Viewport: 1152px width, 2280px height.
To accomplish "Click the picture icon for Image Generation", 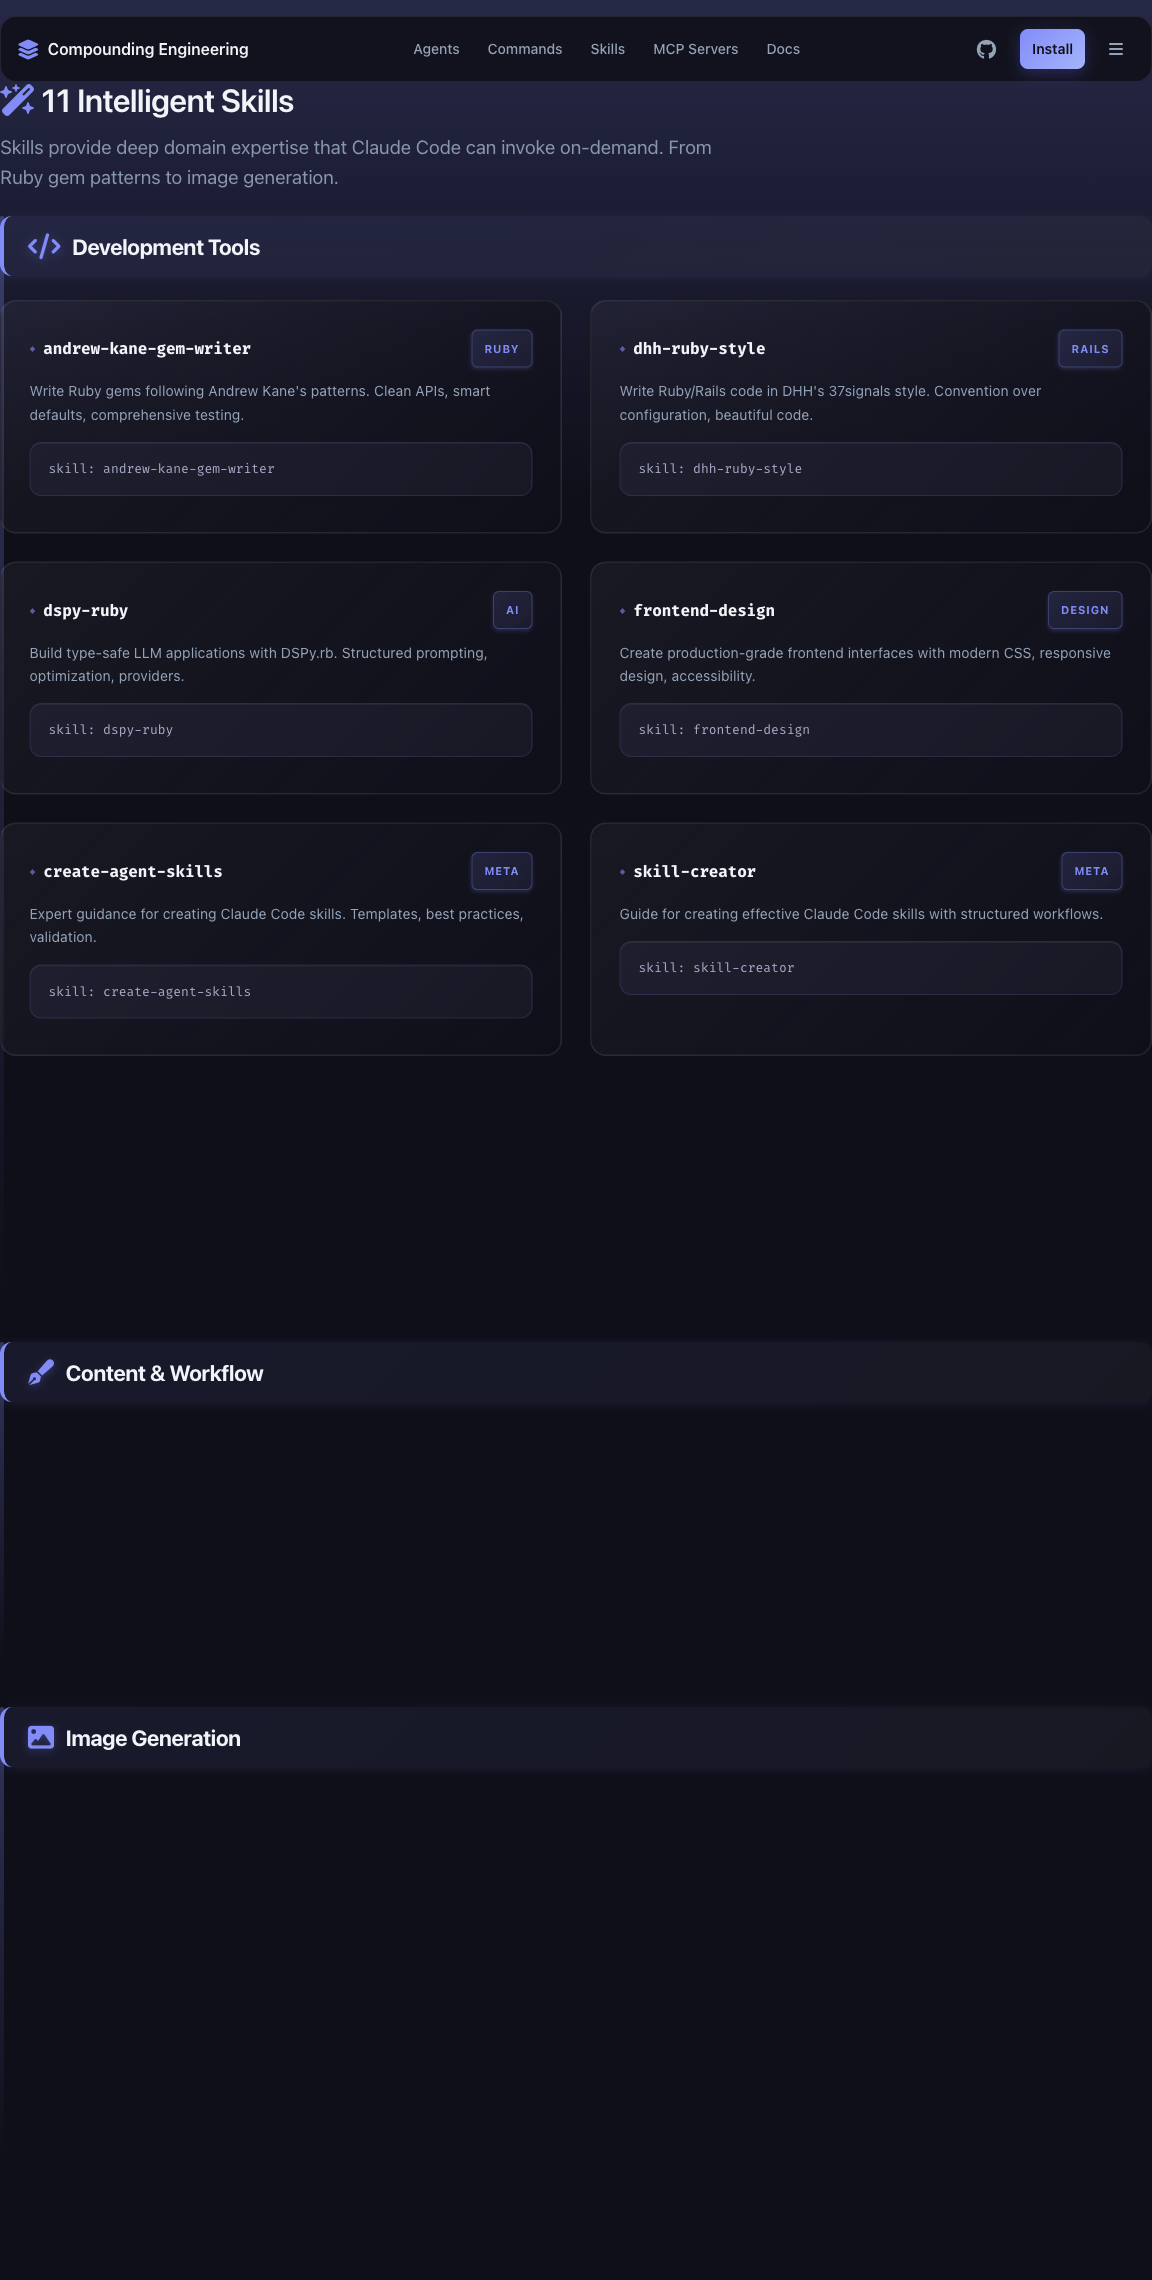I will tap(41, 1738).
